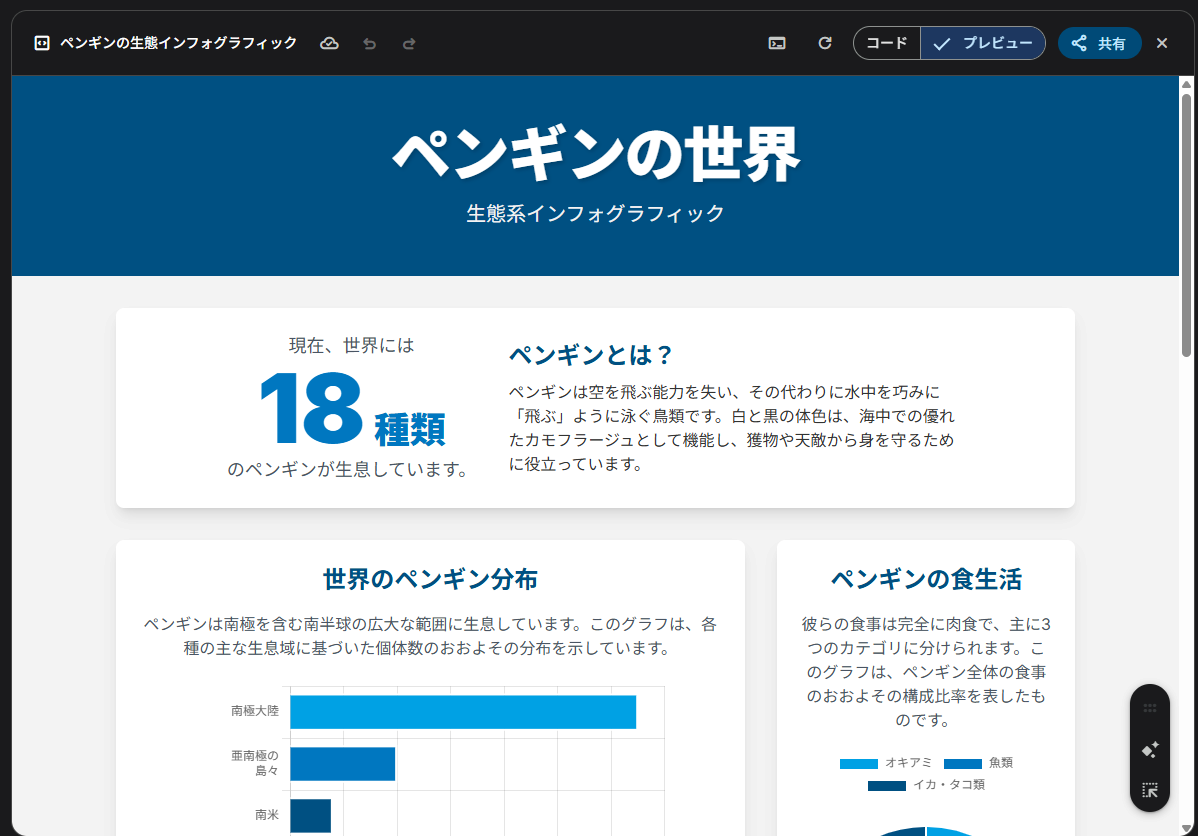
Task: Click the 亜南極の島々 bar in the chart
Action: (342, 764)
